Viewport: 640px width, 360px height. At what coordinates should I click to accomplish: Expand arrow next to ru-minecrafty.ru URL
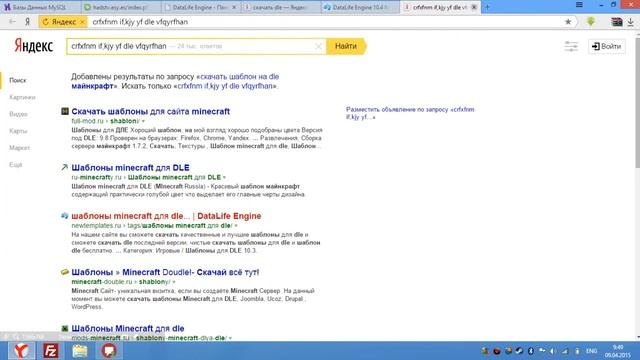click(x=224, y=178)
